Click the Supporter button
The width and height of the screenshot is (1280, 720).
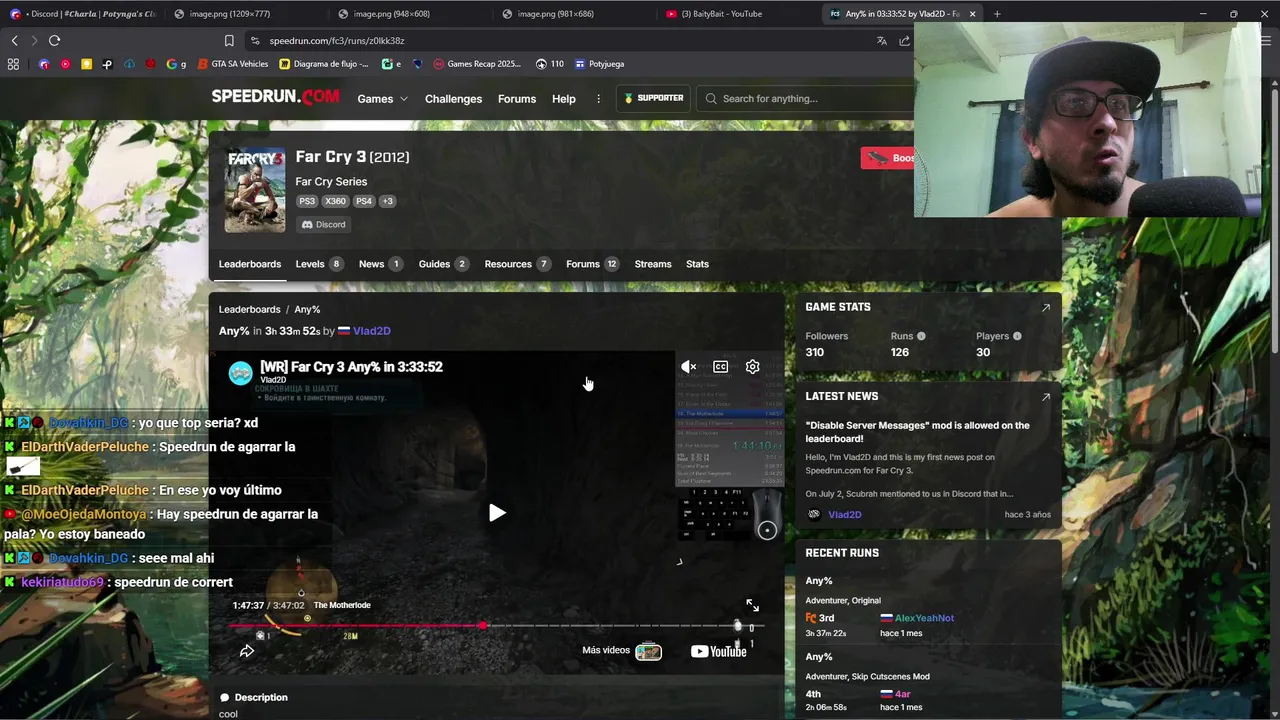pyautogui.click(x=653, y=98)
